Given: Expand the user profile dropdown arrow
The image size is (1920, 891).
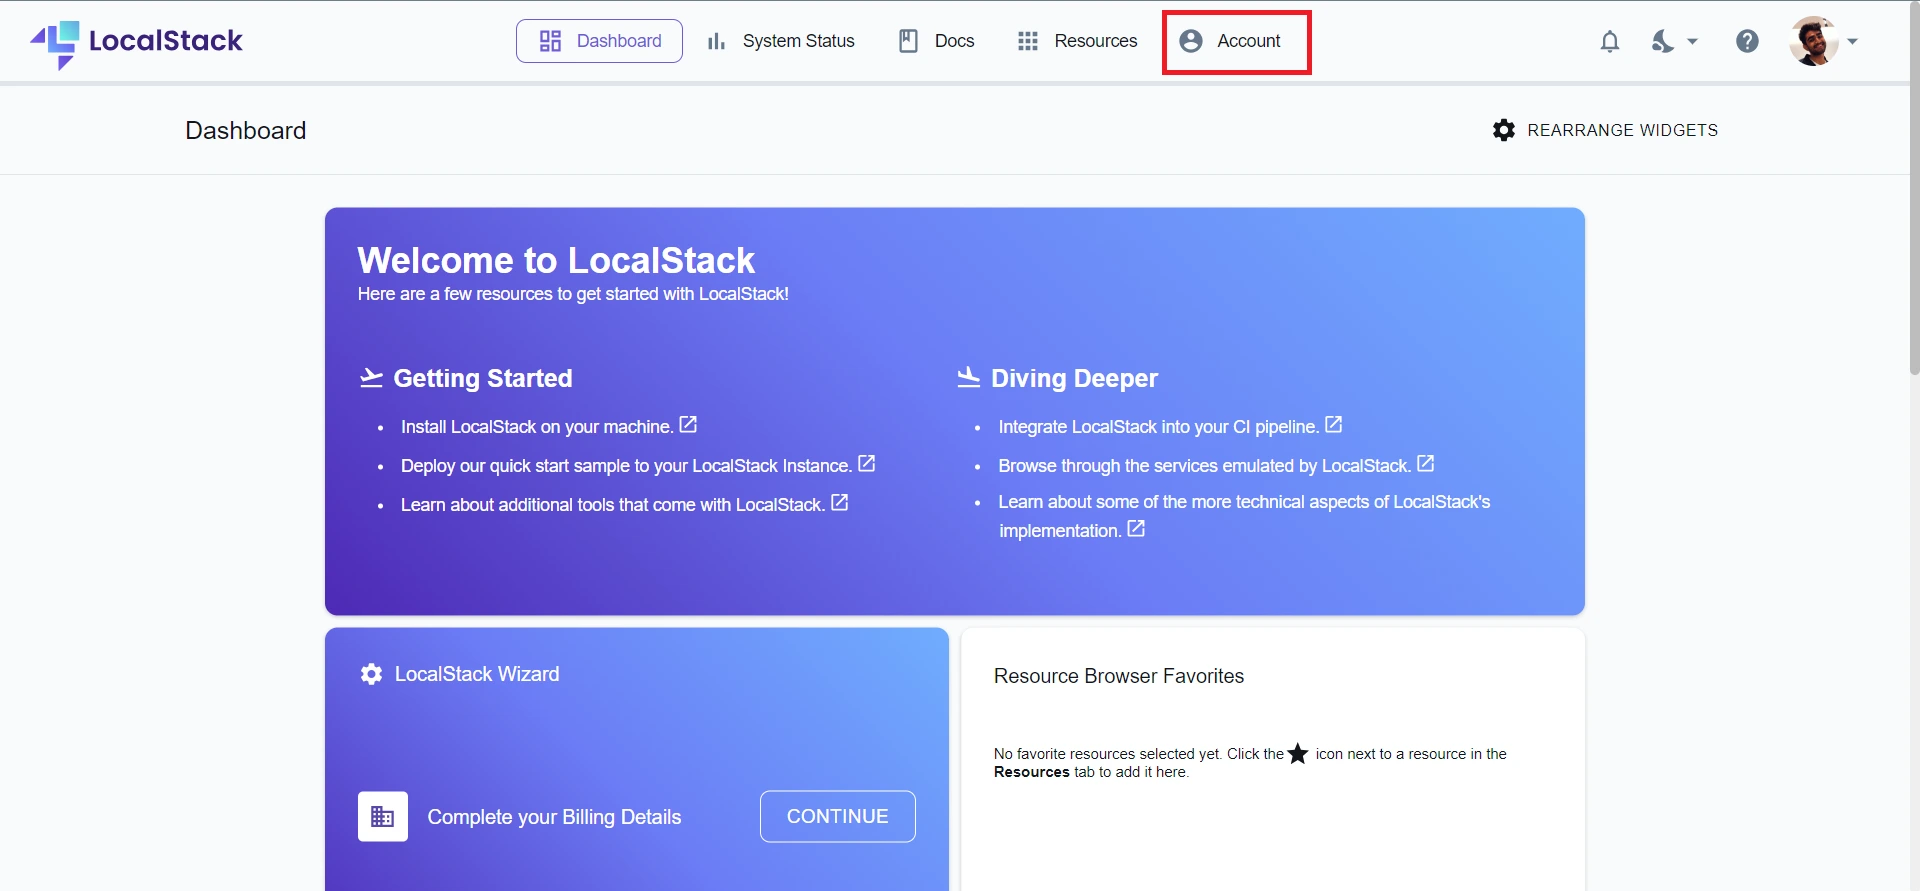Looking at the screenshot, I should pyautogui.click(x=1852, y=41).
